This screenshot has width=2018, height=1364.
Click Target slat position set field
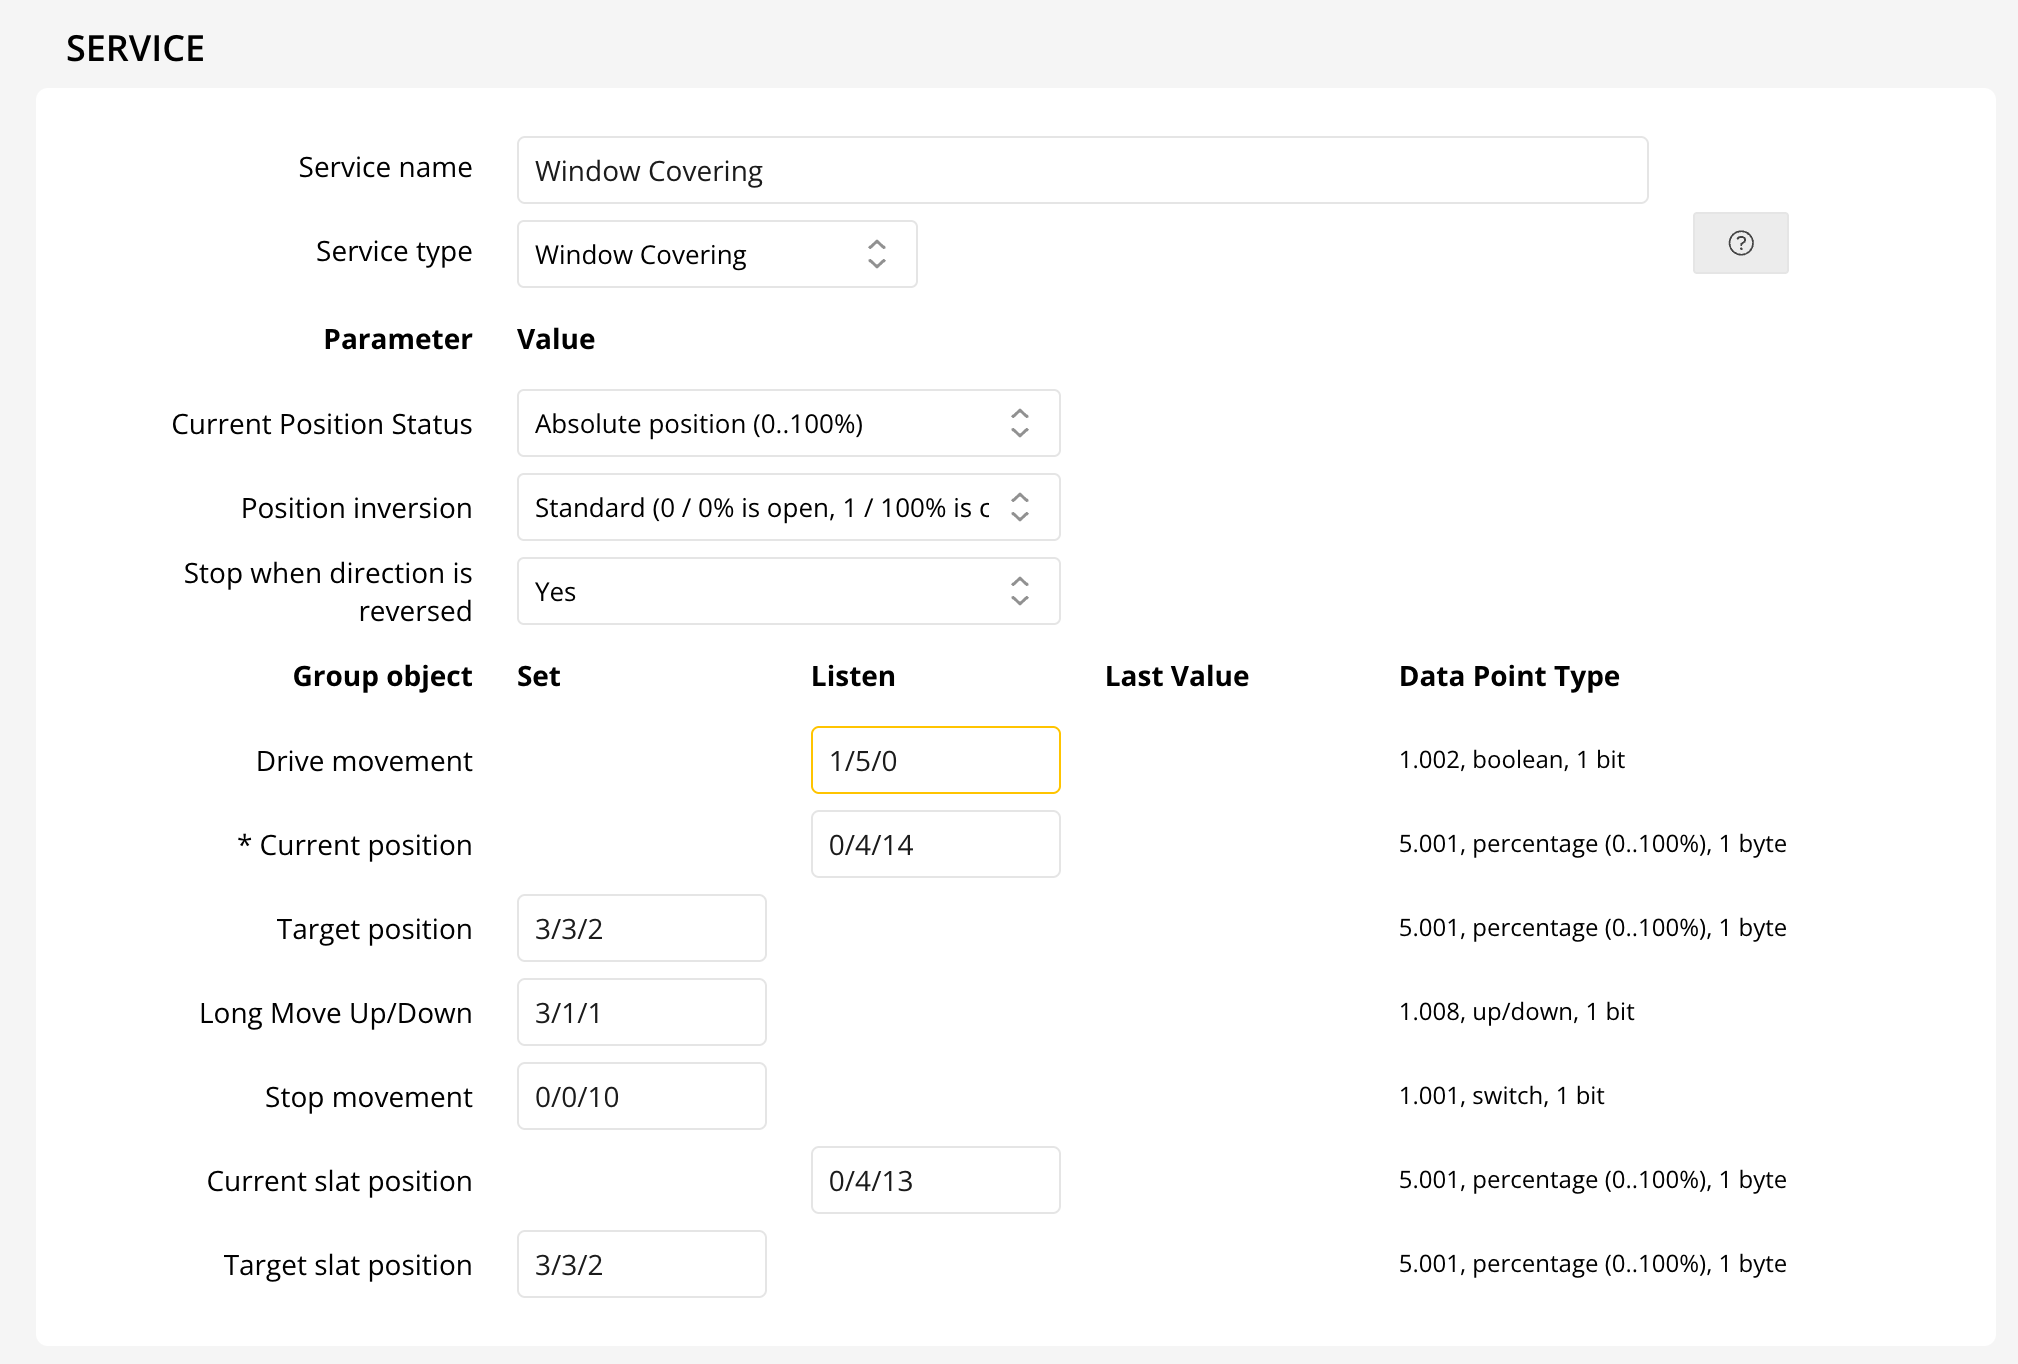(641, 1264)
